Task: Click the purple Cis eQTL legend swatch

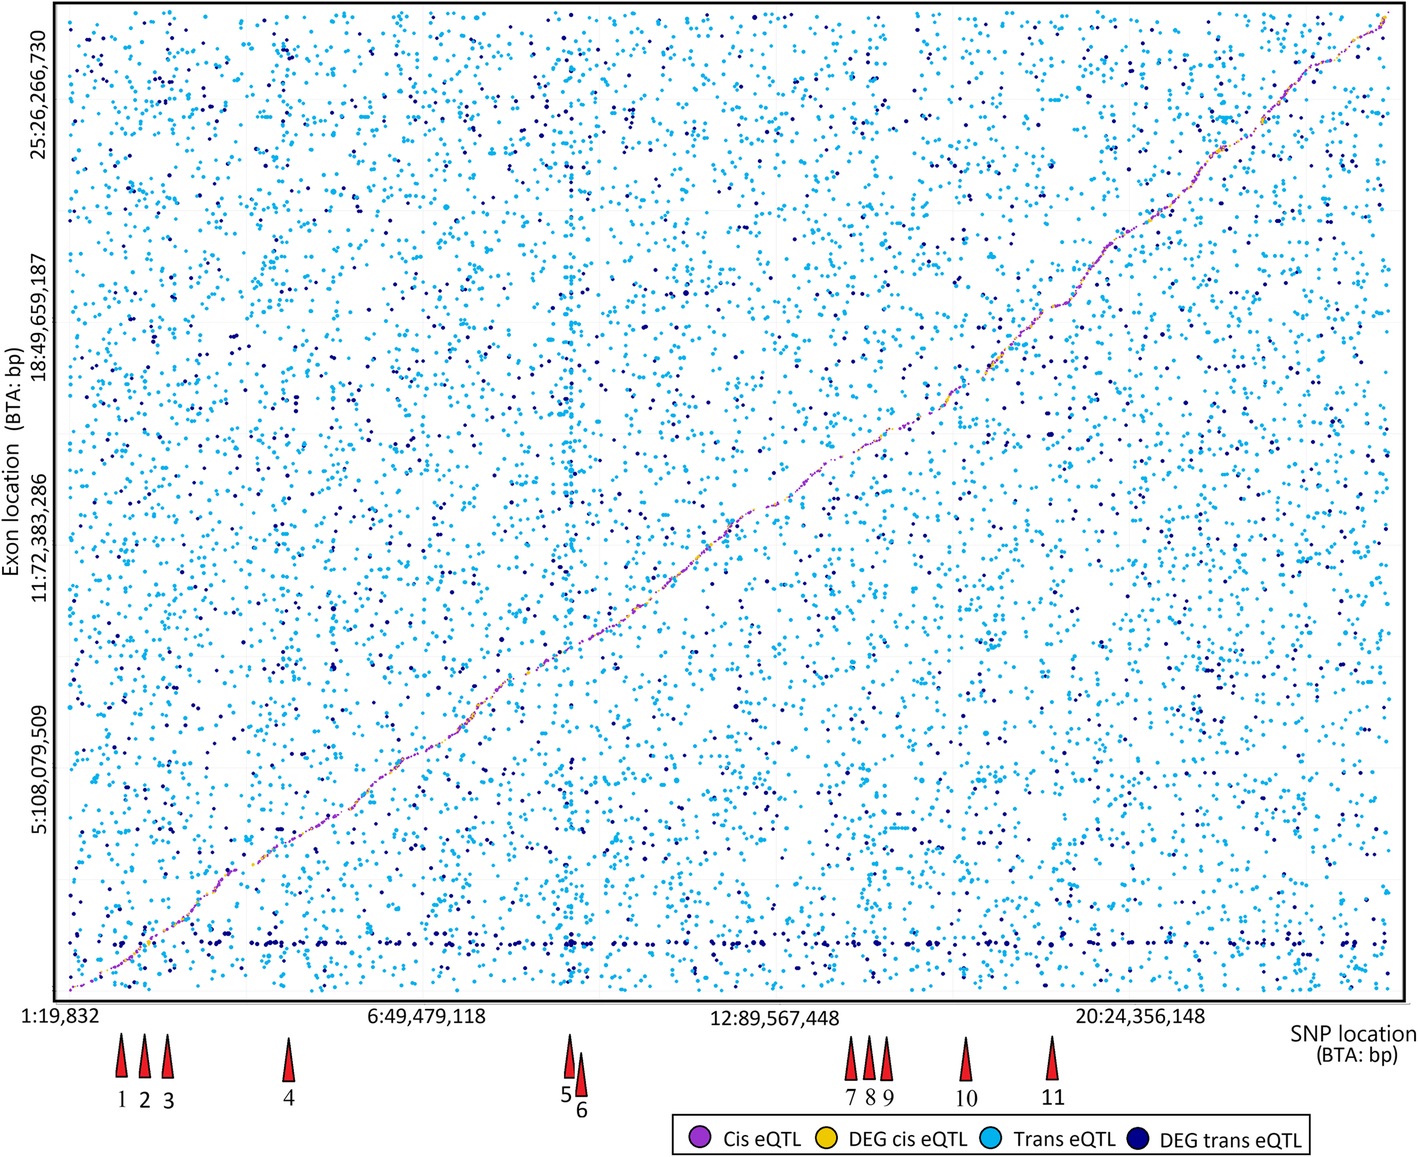Action: tap(700, 1137)
